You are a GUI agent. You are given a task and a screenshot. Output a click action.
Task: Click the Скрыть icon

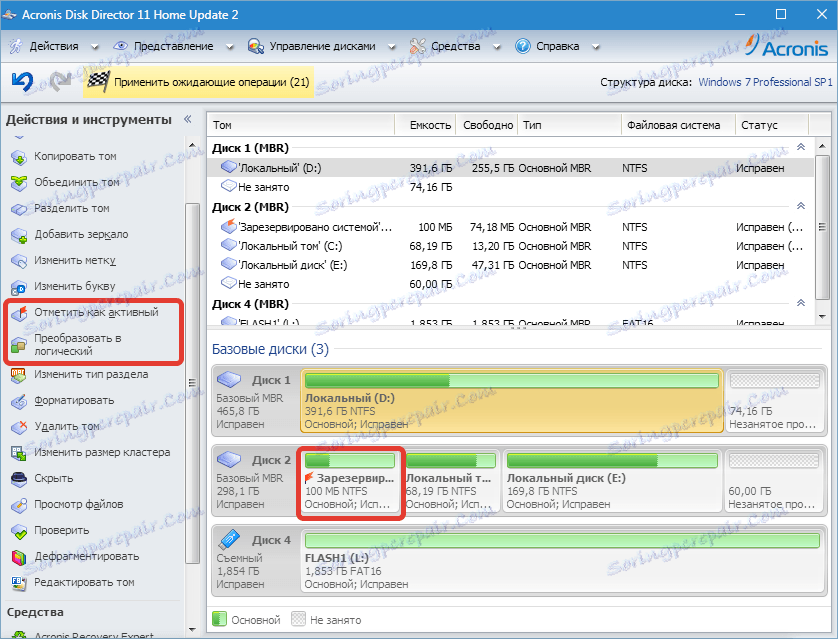[x=19, y=479]
